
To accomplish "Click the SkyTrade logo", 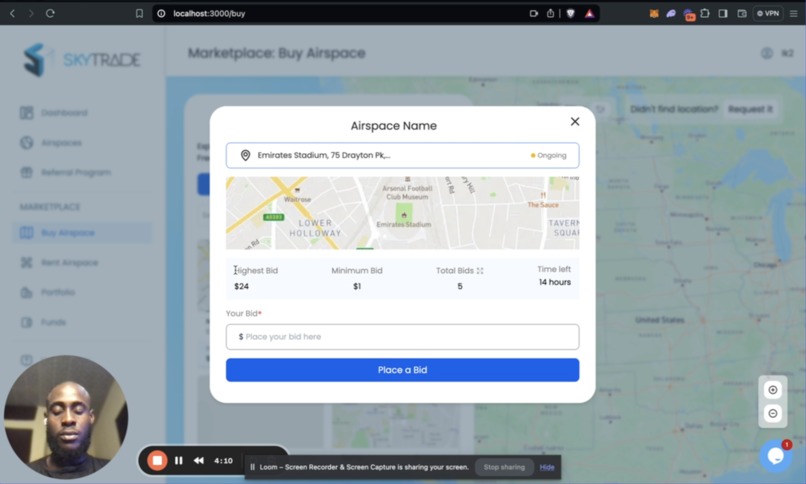I will pos(81,60).
